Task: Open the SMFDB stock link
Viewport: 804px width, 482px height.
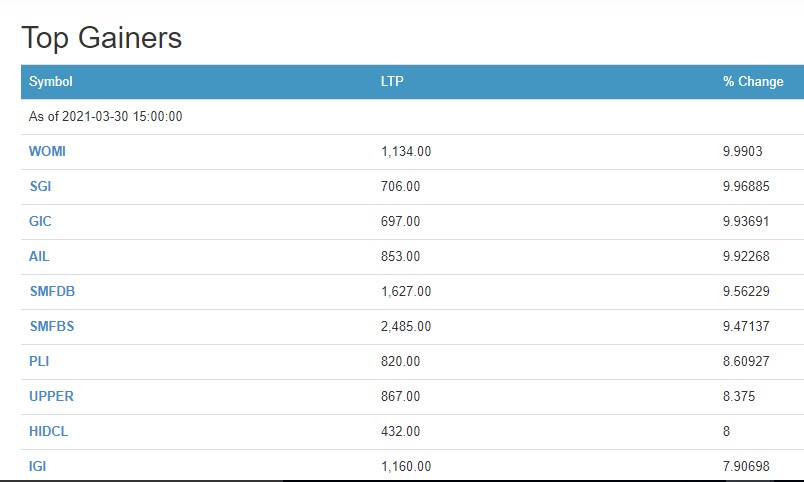Action: pos(52,291)
